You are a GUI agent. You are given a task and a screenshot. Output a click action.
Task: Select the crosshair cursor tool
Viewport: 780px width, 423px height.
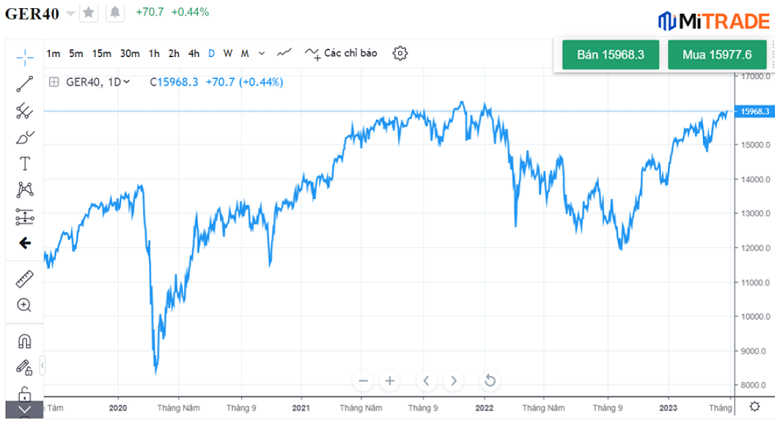coord(25,55)
